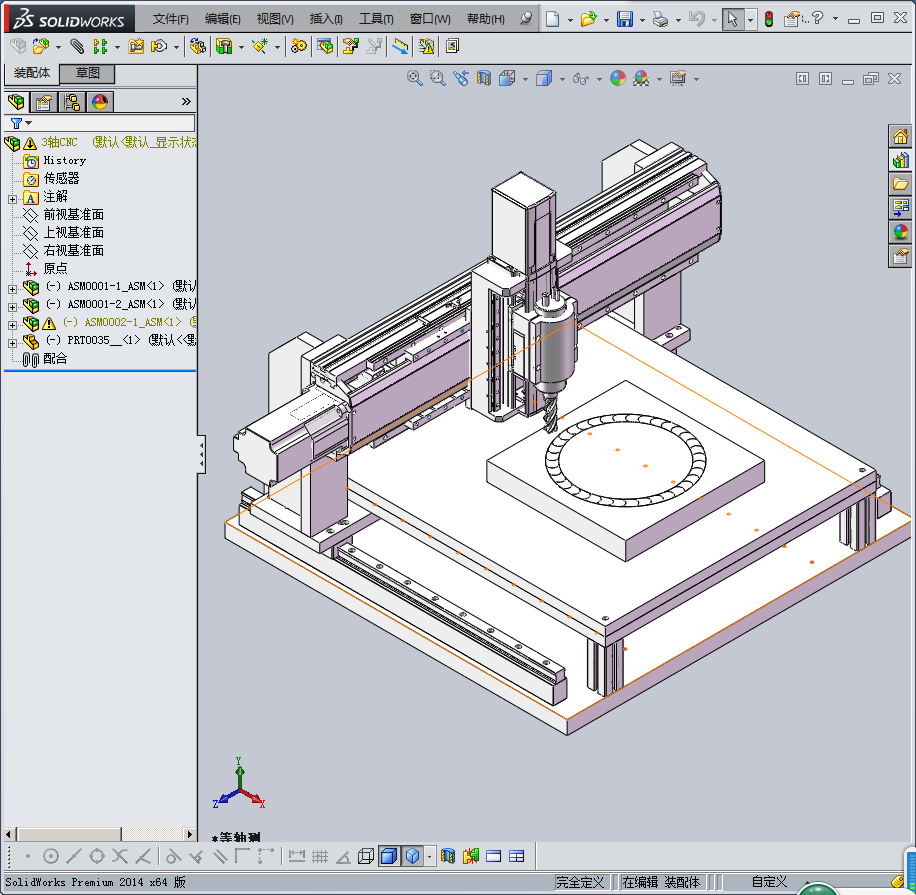Click Zoom to Fit in view toolbar
The image size is (916, 895).
pos(415,78)
